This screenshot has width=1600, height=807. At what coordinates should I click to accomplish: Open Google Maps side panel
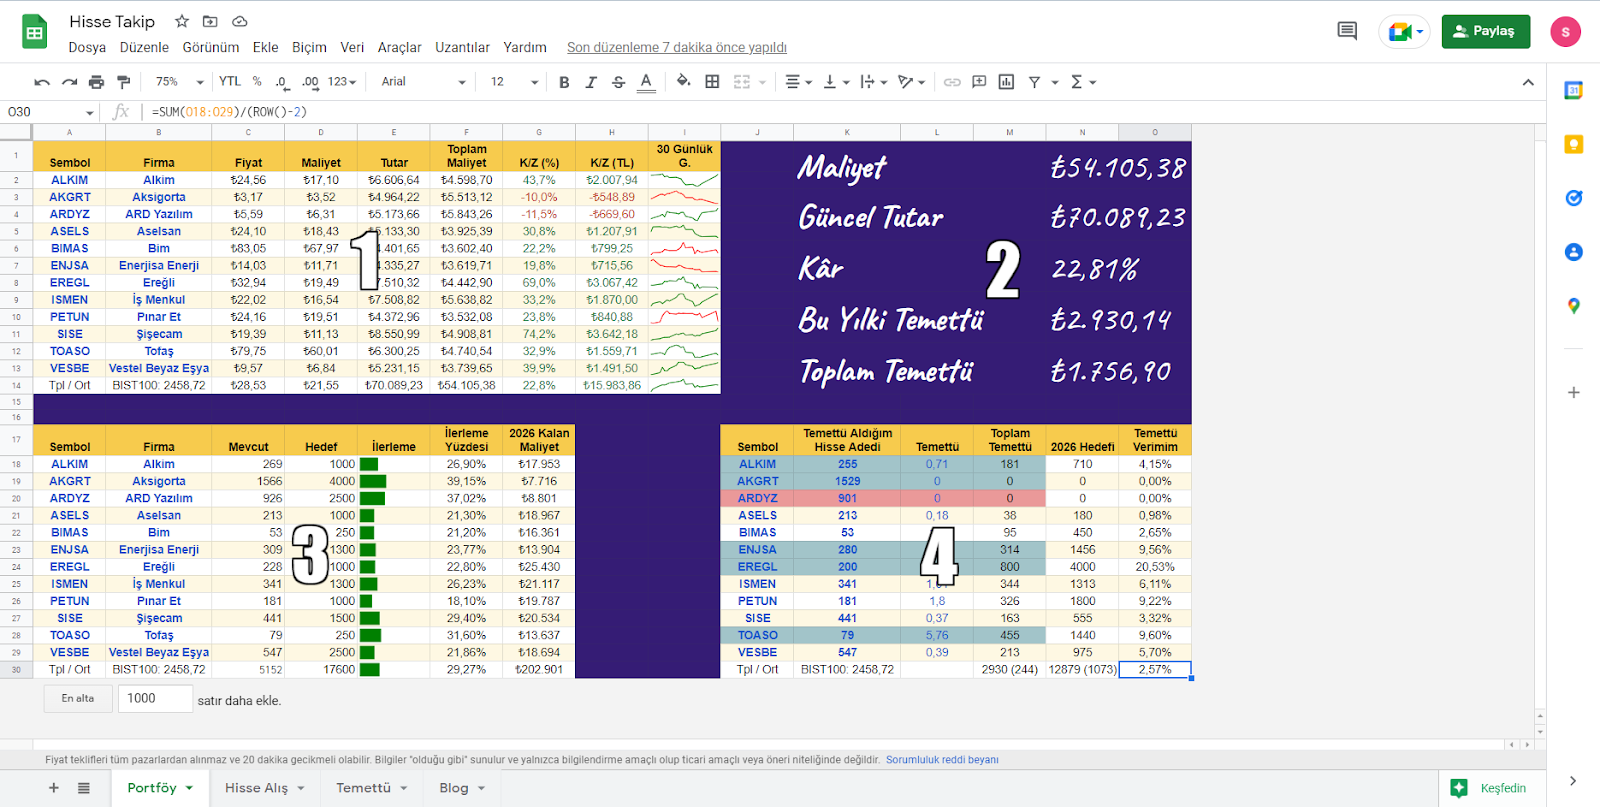1573,306
